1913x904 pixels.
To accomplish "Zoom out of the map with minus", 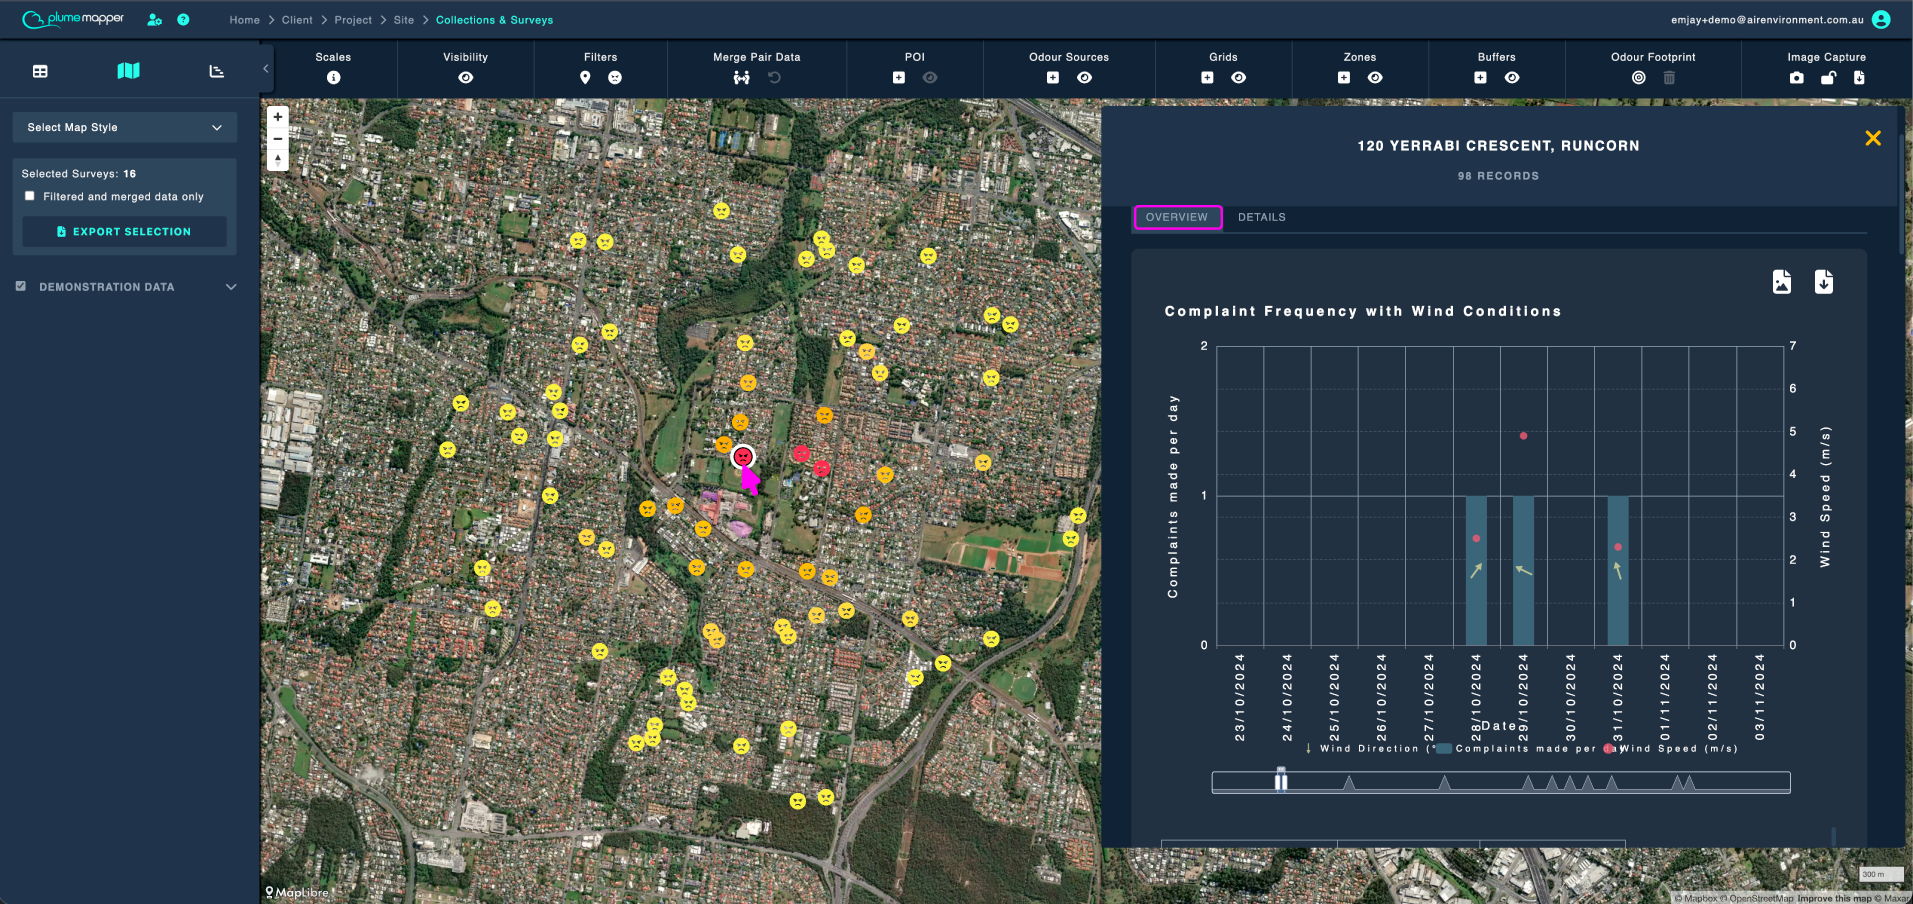I will point(278,139).
